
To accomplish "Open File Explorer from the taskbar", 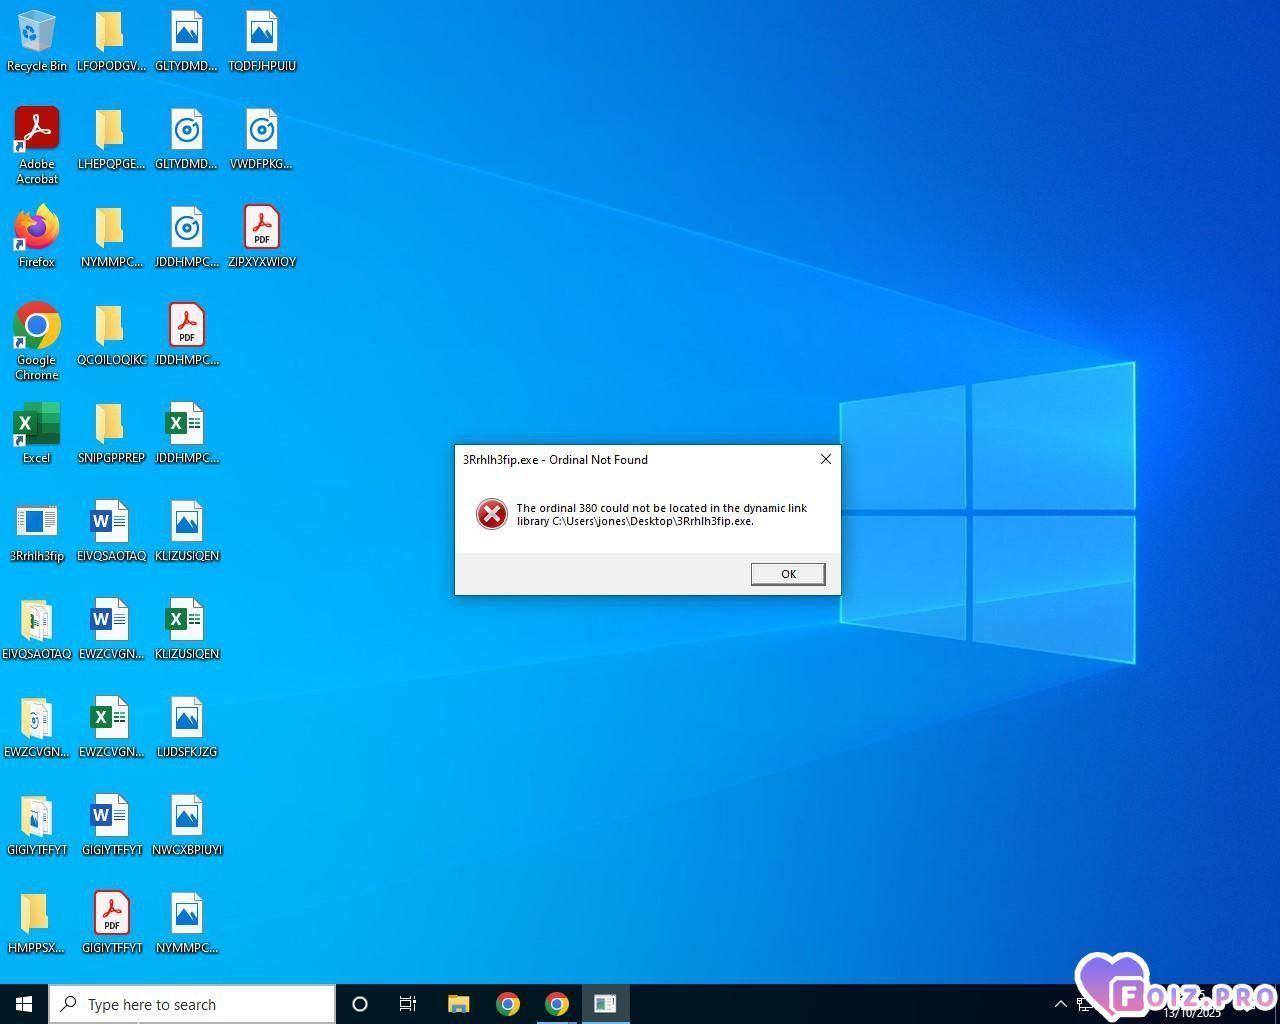I will 458,1004.
